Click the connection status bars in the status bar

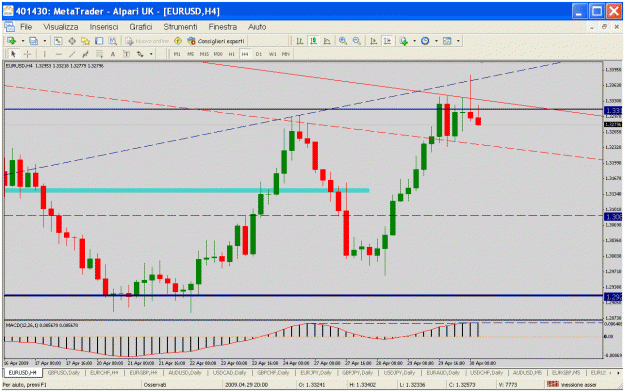tap(553, 384)
